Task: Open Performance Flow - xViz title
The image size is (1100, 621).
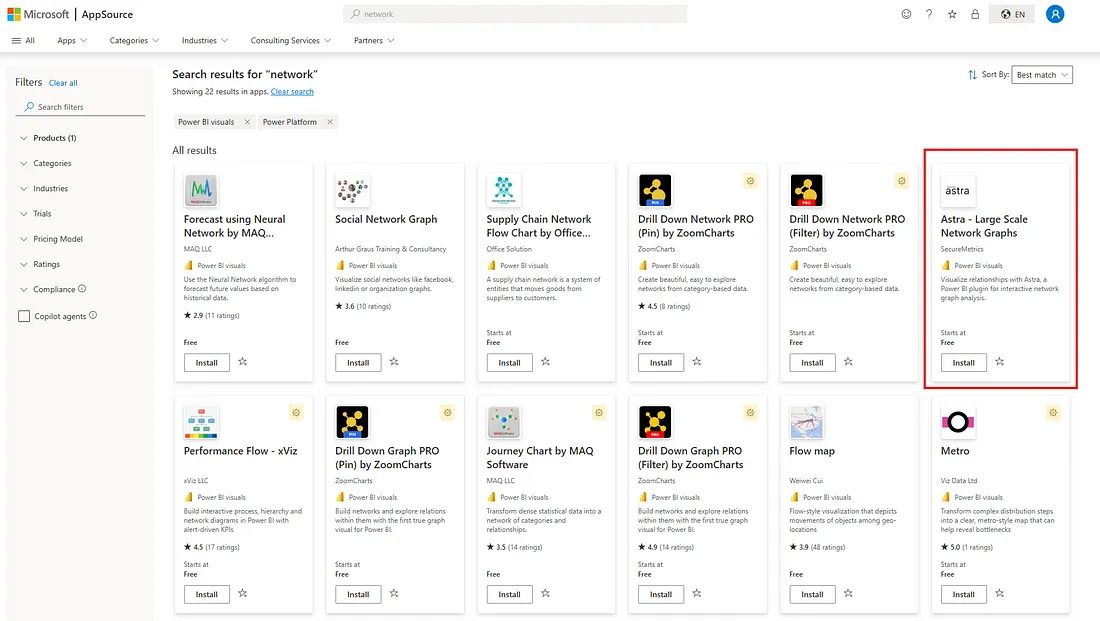Action: [x=241, y=451]
